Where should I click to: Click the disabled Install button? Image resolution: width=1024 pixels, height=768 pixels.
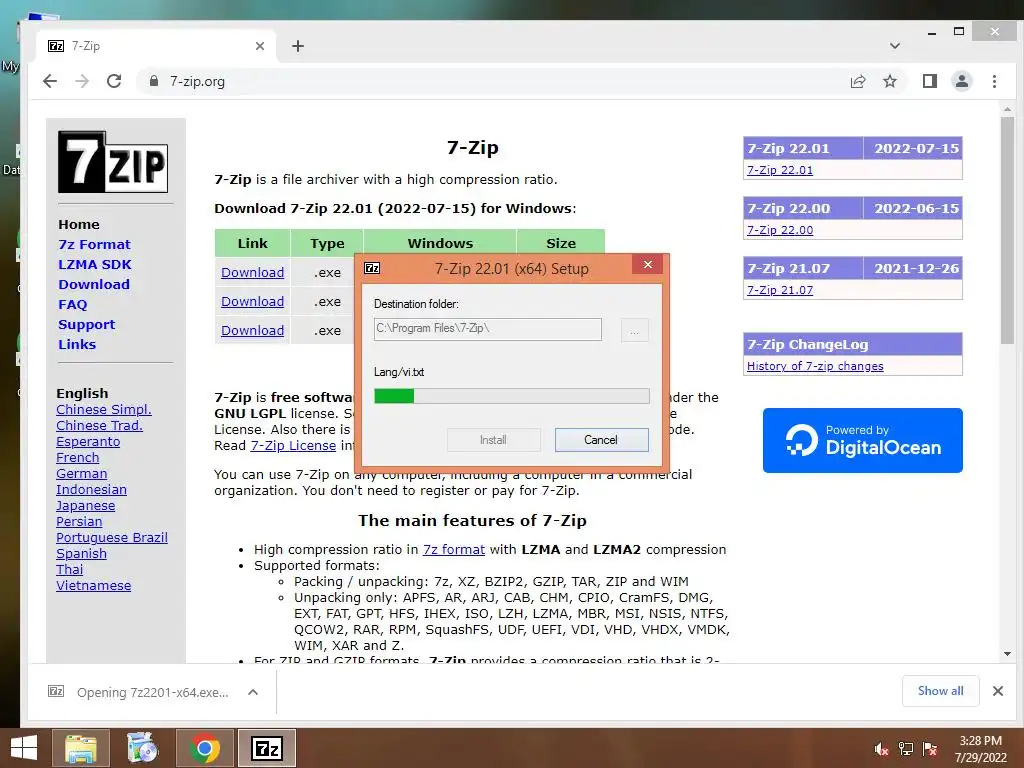coord(494,440)
